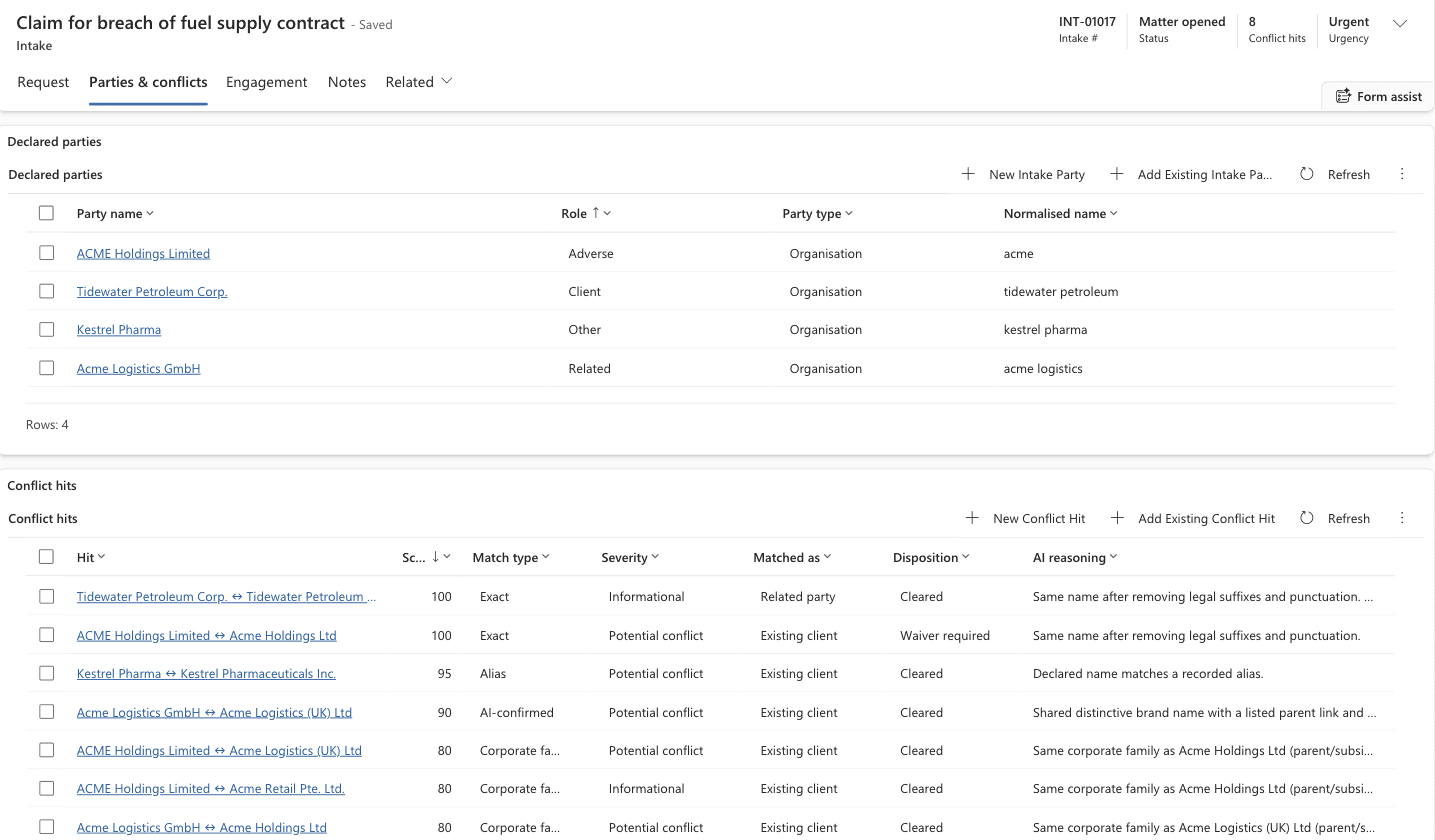Open the Acme Logistics GmbH party link
1435x840 pixels.
coord(138,368)
